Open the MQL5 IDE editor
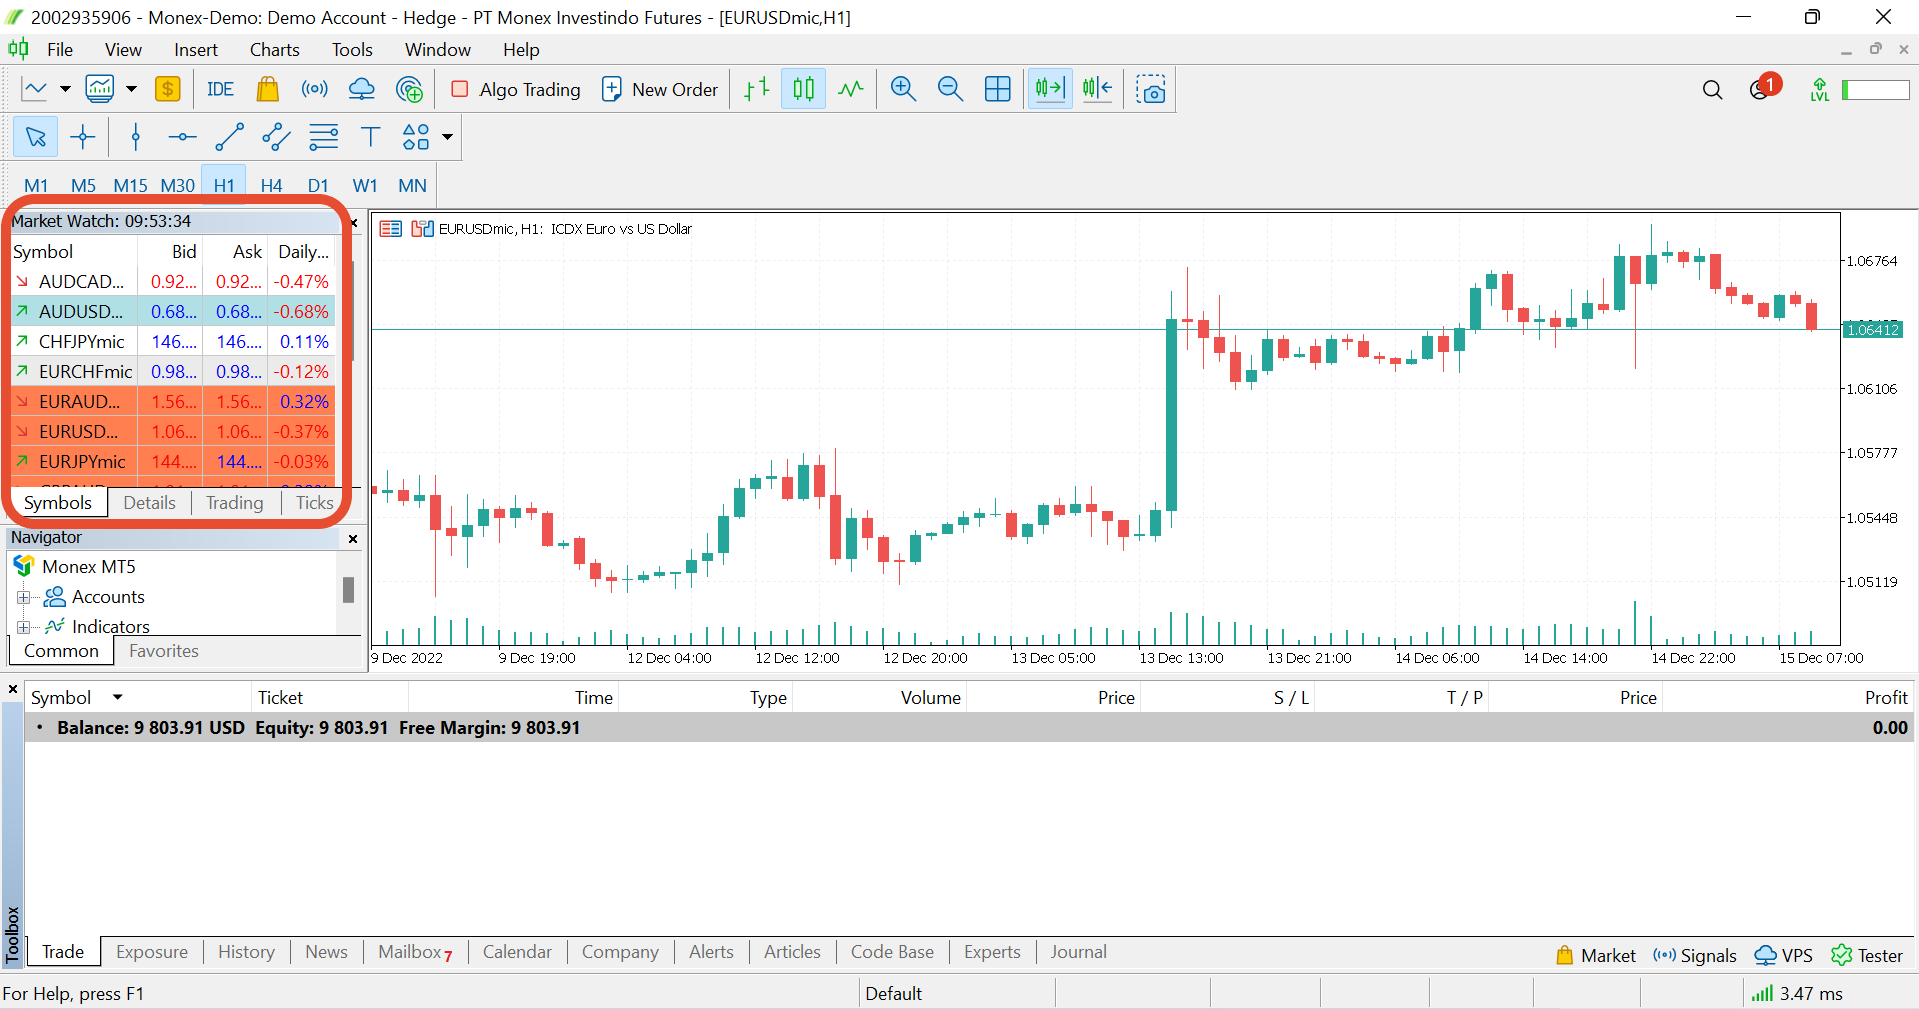 point(220,89)
